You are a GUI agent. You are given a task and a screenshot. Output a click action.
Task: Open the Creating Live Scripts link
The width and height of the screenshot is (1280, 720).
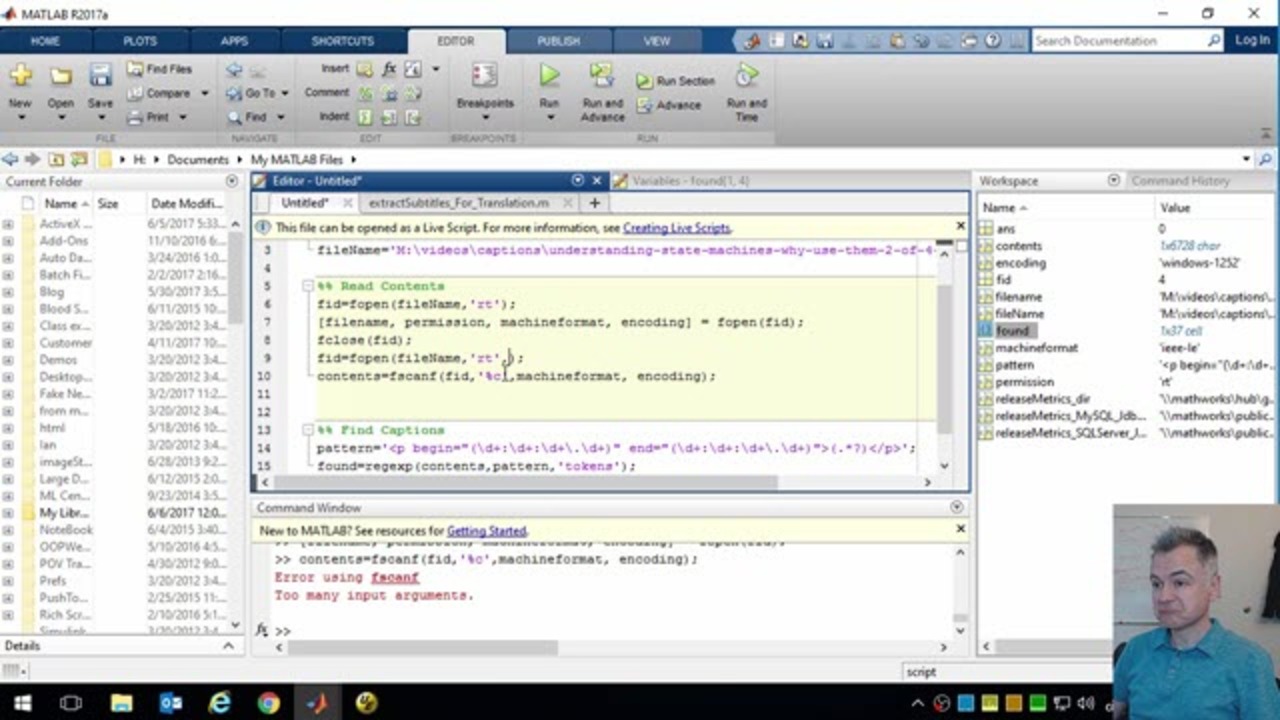pos(676,228)
